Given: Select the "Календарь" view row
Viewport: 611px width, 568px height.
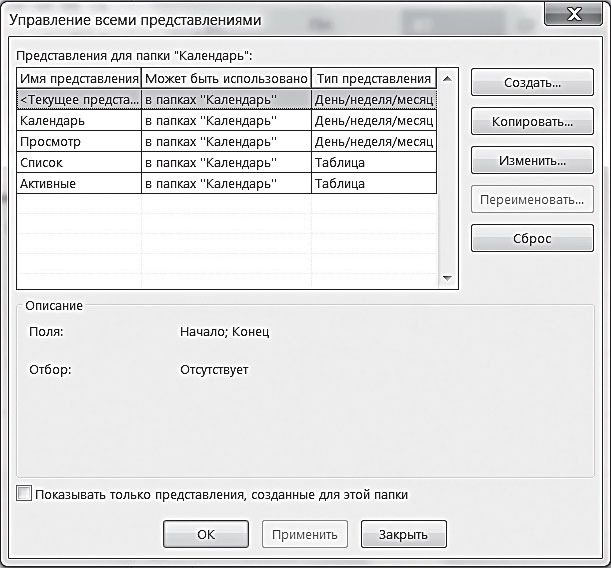Looking at the screenshot, I should 226,120.
